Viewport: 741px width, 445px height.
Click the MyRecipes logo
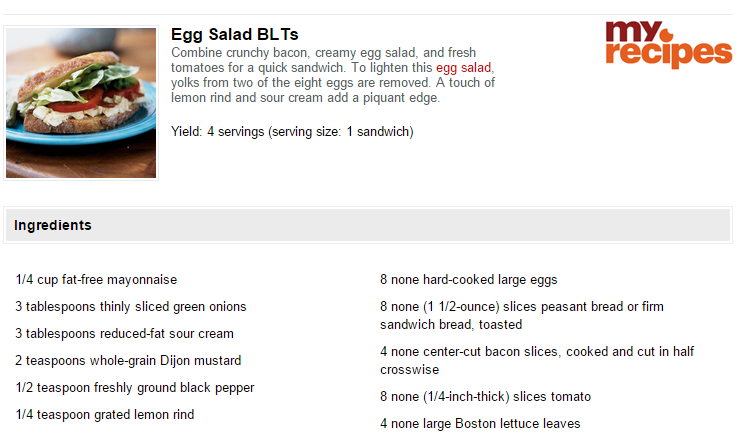669,44
